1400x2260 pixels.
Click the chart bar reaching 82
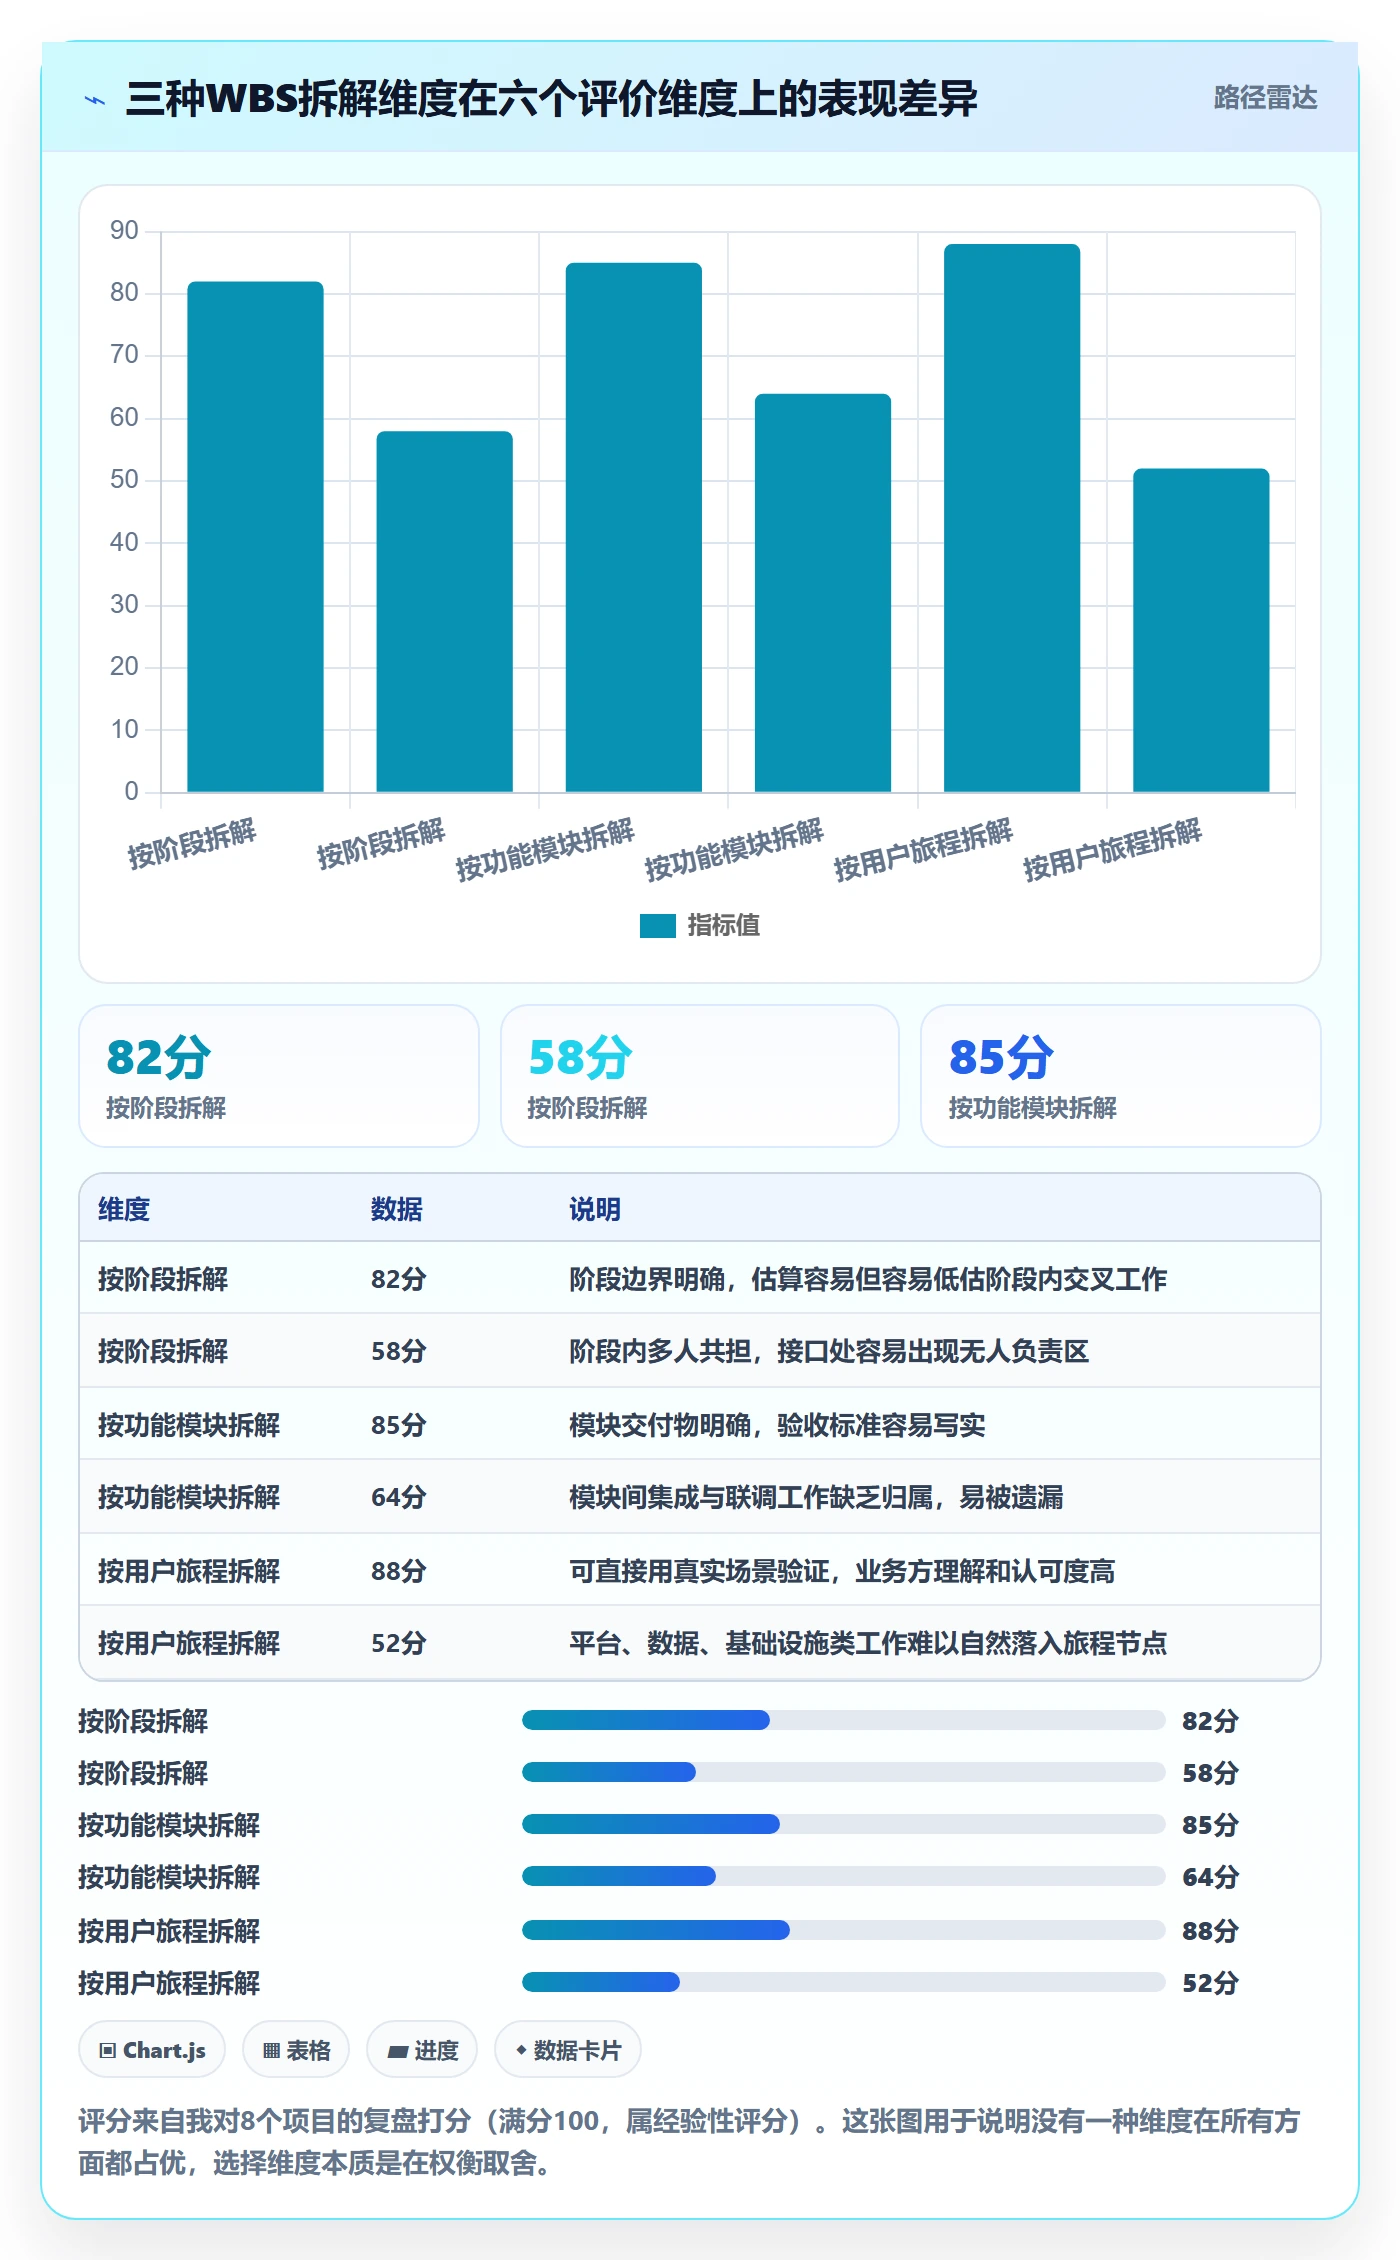tap(255, 537)
